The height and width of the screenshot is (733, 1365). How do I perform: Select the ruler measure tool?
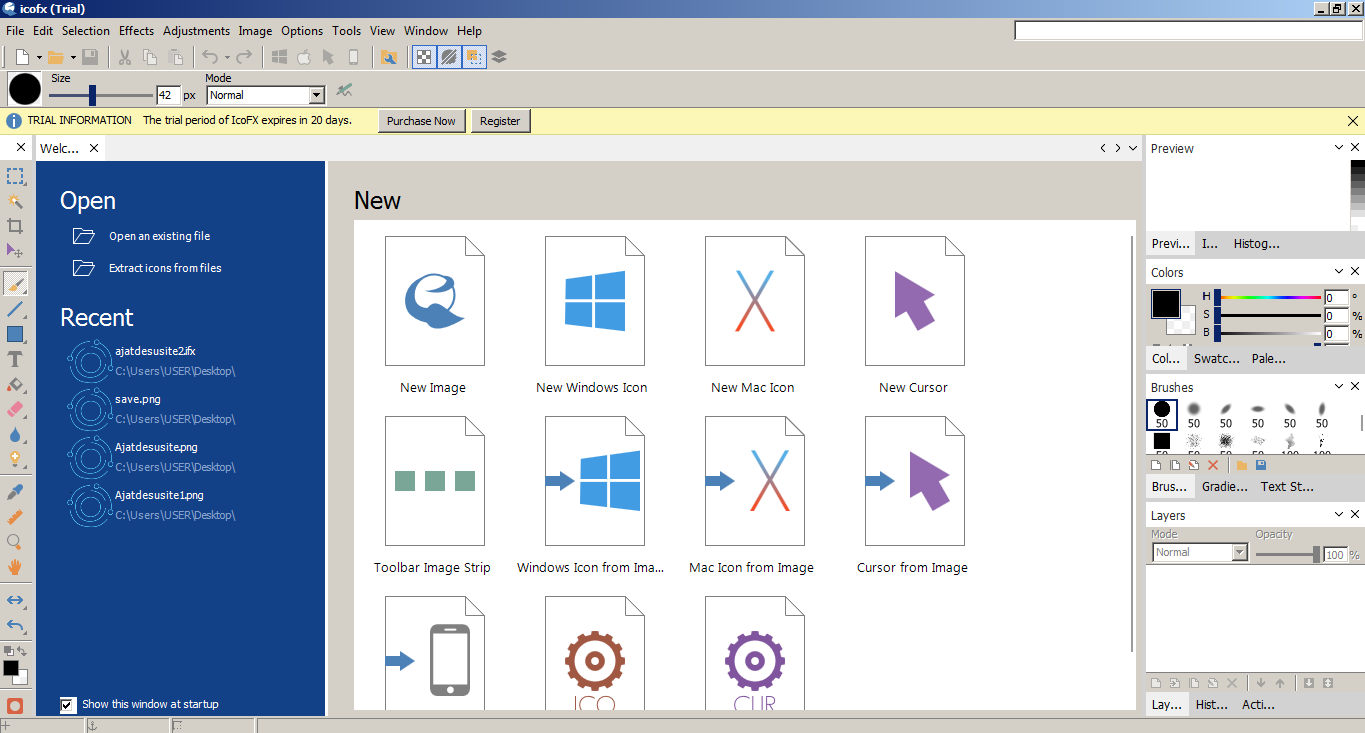click(x=15, y=517)
